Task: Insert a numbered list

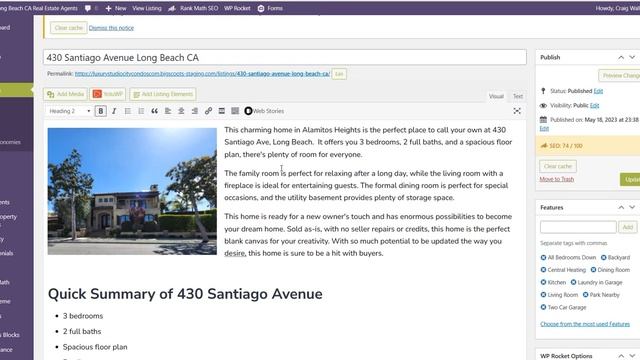Action: point(141,111)
